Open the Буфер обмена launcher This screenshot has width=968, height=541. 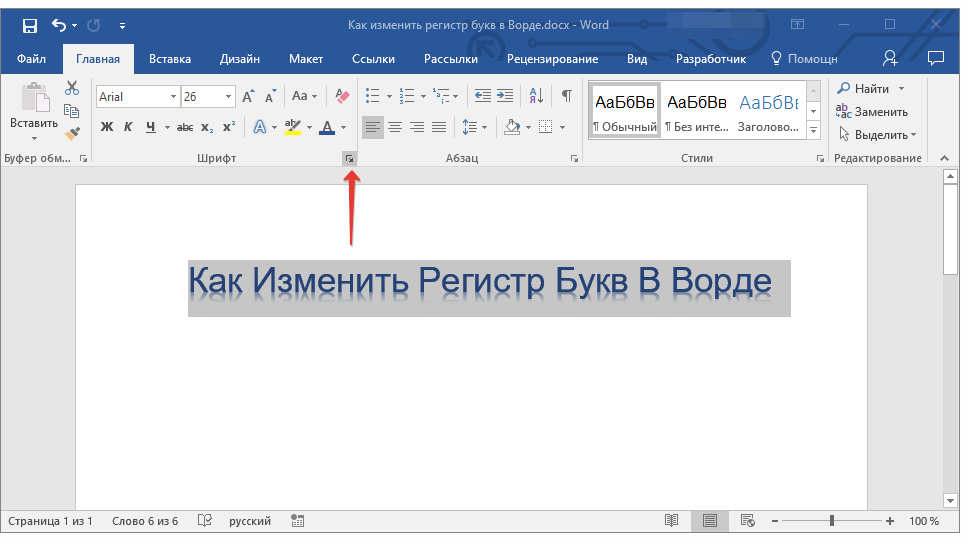[83, 159]
